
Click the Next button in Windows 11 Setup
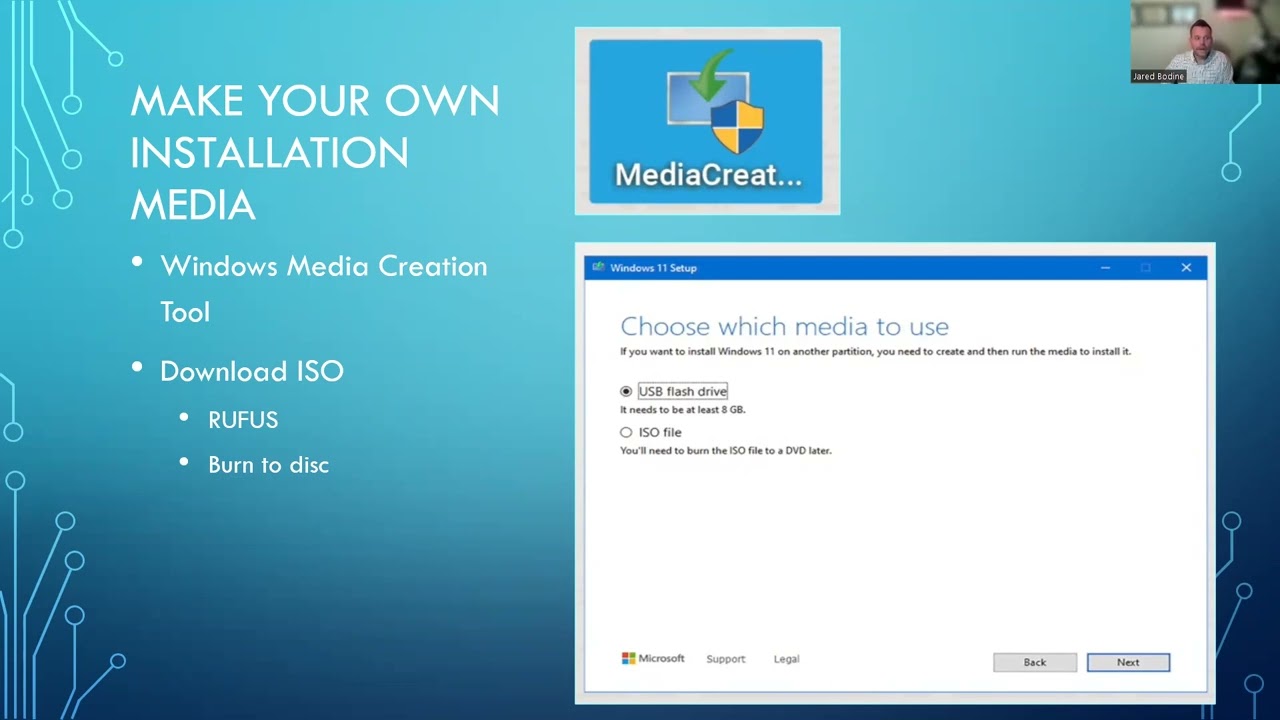pyautogui.click(x=1128, y=662)
